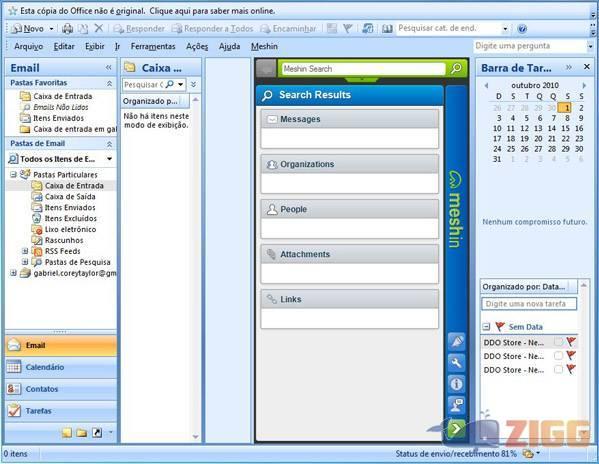Collapse the Sem Data task group
The height and width of the screenshot is (464, 599).
pyautogui.click(x=486, y=327)
